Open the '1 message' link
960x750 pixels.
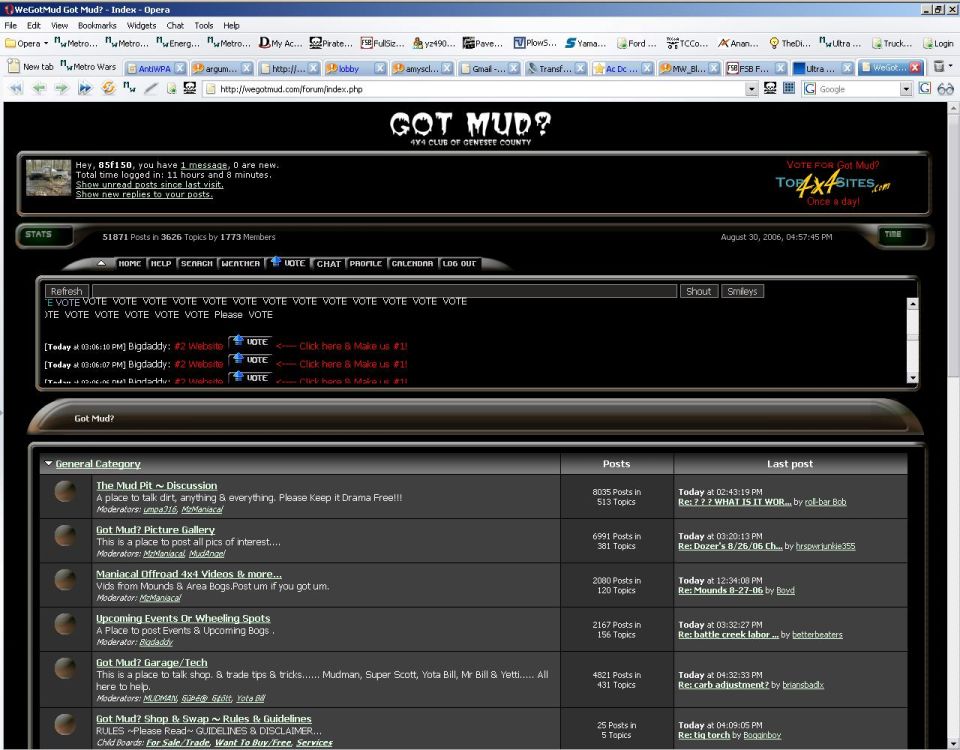click(x=204, y=165)
